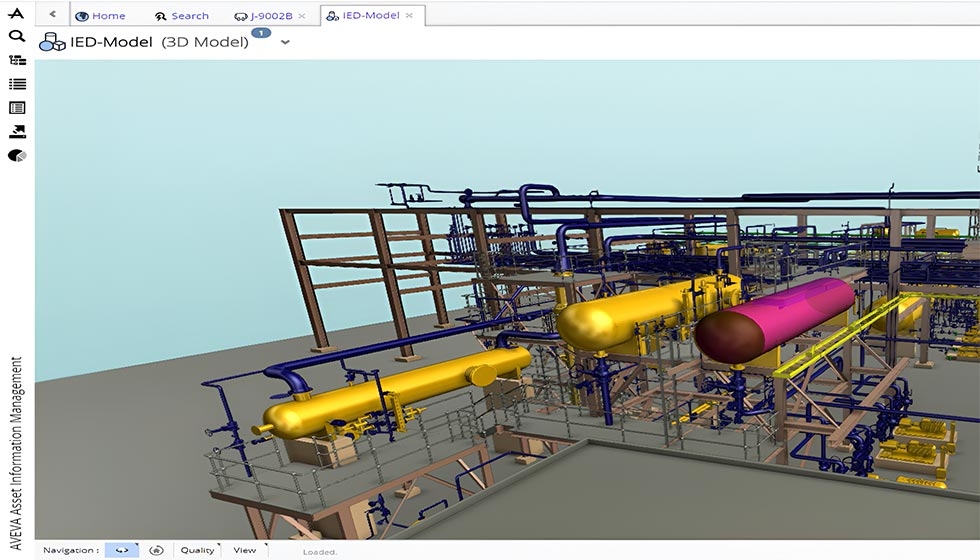Open the bulleted list view sidebar icon
Image resolution: width=980 pixels, height=560 pixels.
pyautogui.click(x=16, y=84)
